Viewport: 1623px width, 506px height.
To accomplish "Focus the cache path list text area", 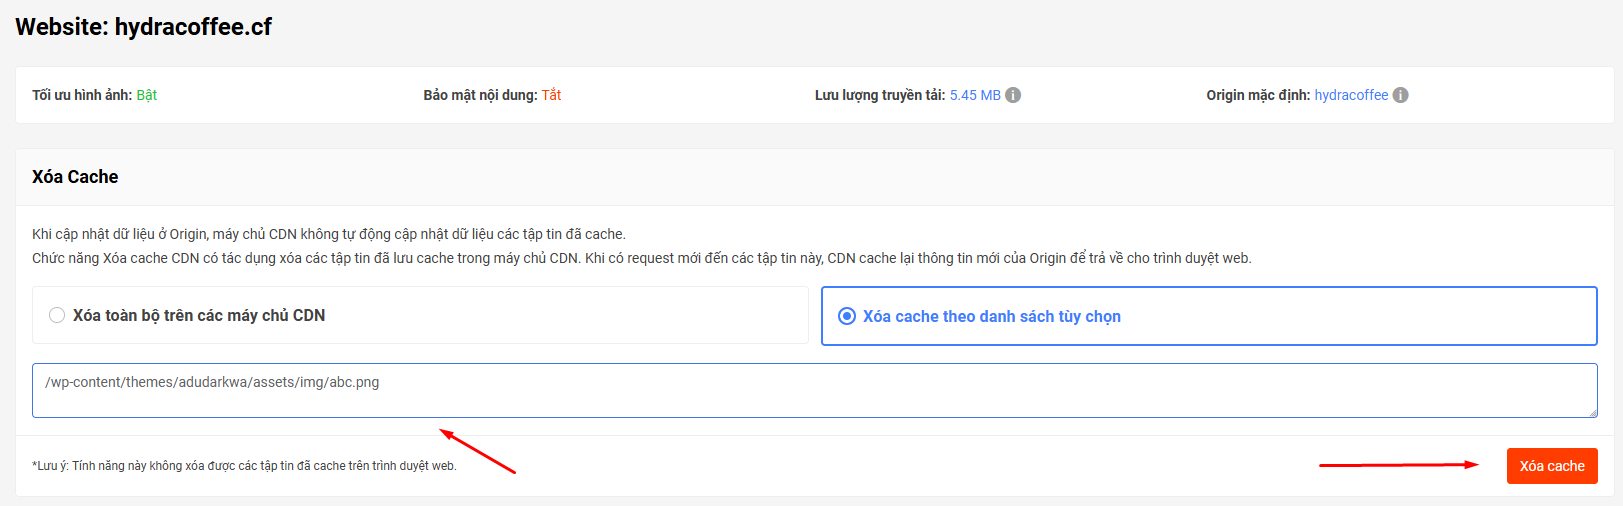I will (x=815, y=390).
